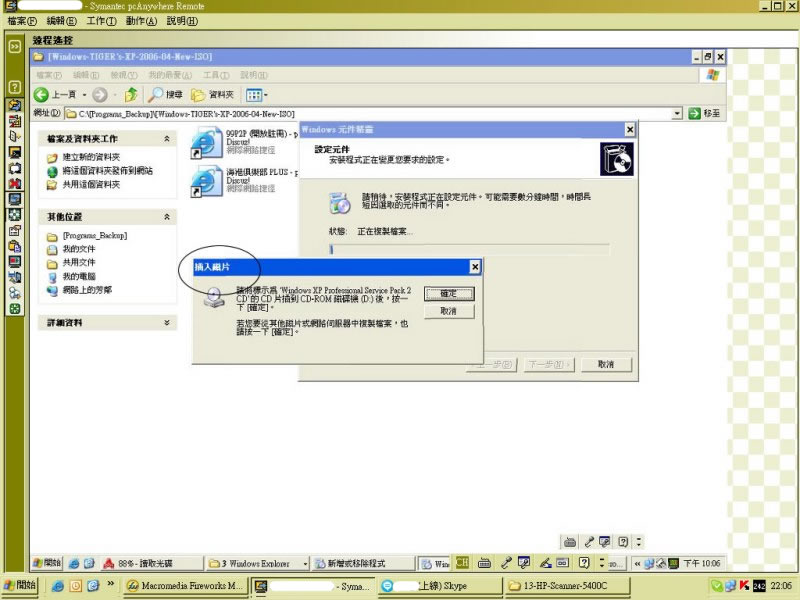
Task: Open 網路上的芳鄰 from other places
Action: [87, 290]
